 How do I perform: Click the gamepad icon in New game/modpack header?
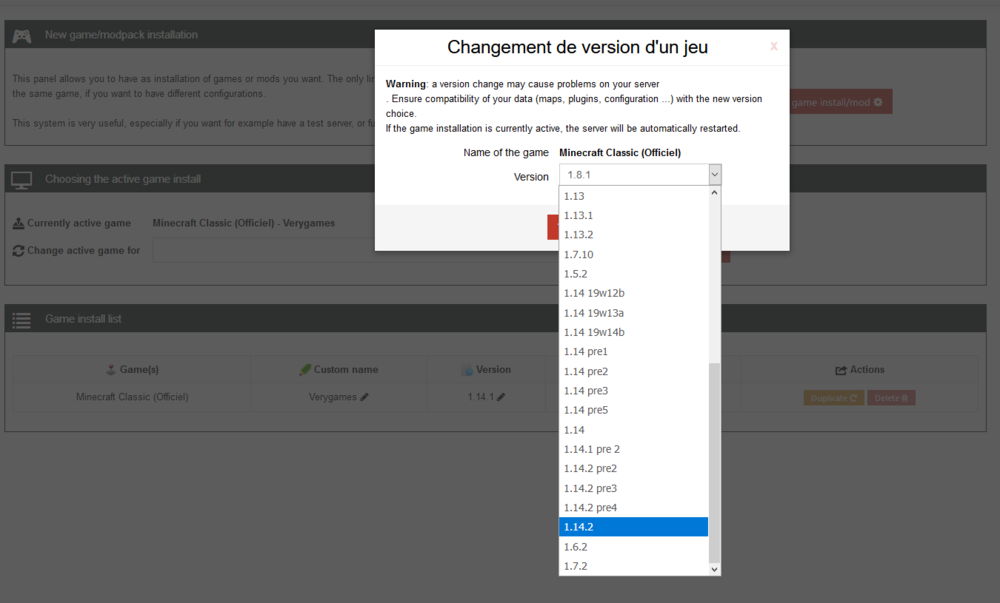[22, 35]
